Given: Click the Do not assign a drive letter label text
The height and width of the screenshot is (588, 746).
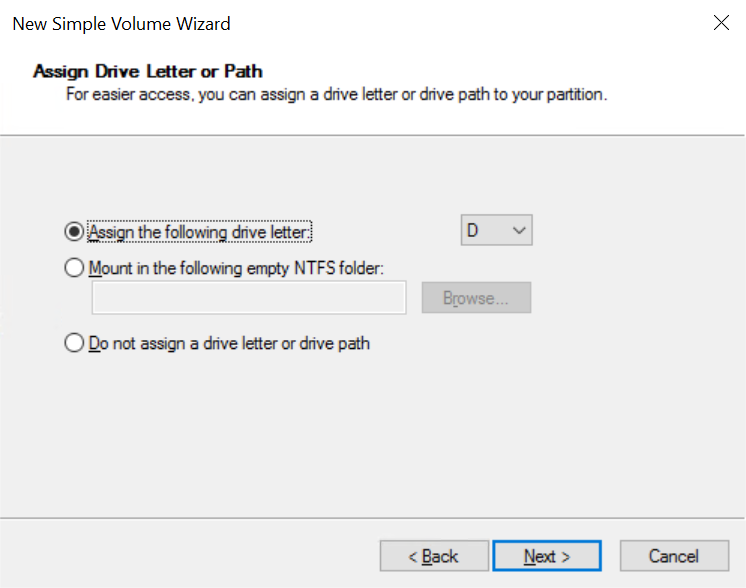Looking at the screenshot, I should 229,343.
